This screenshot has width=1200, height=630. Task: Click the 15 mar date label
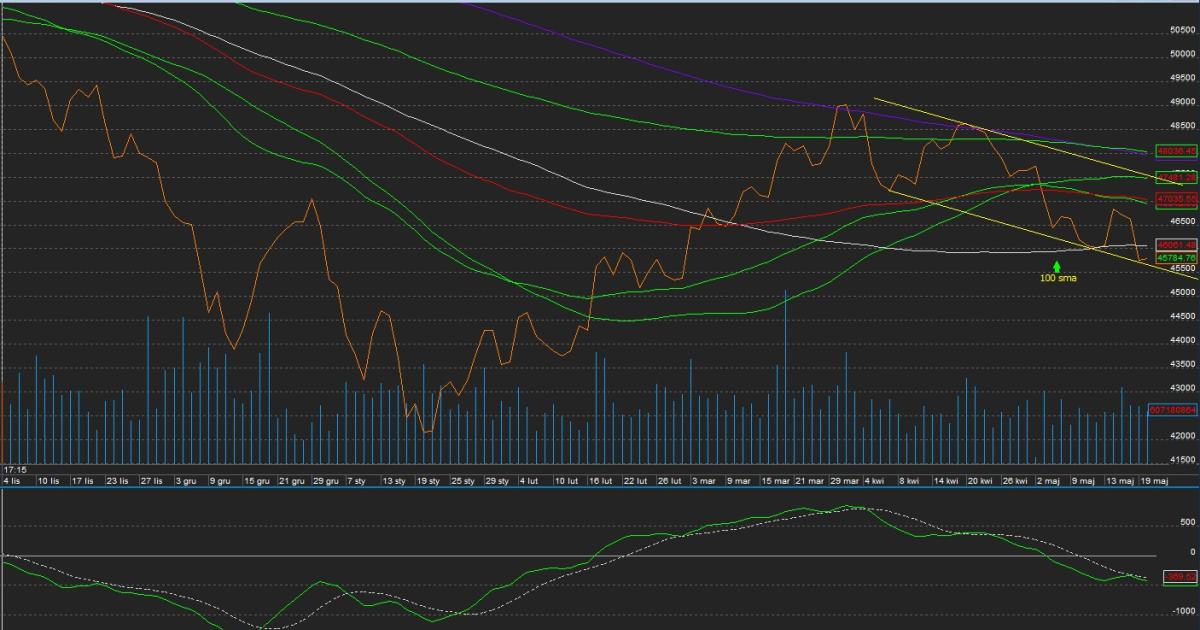point(776,481)
